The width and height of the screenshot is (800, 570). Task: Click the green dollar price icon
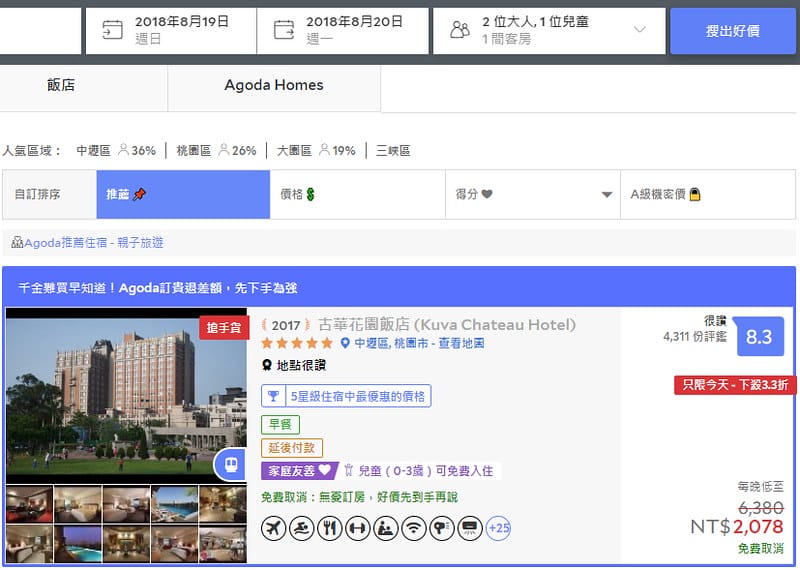pos(310,194)
